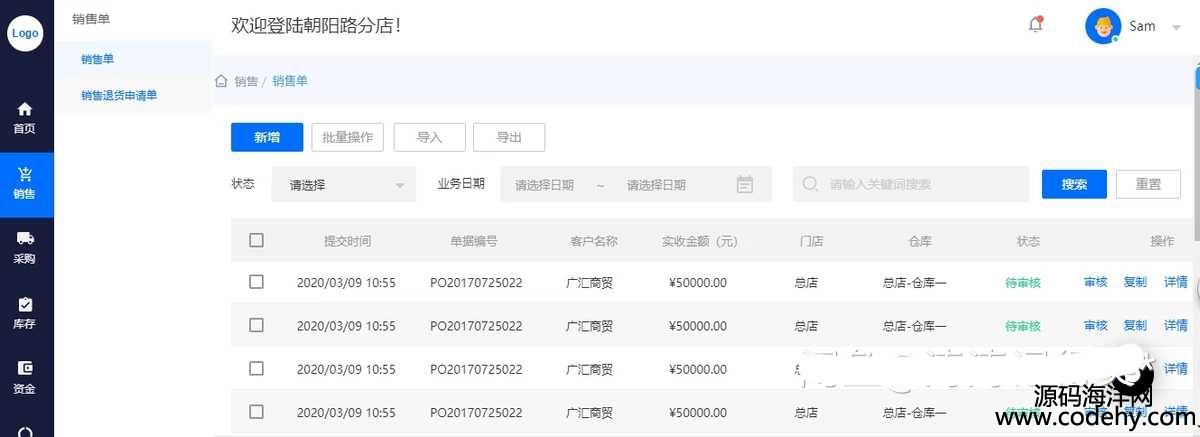Screen dimensions: 1200x437
Task: Click 复制 in the second row
Action: click(1136, 326)
